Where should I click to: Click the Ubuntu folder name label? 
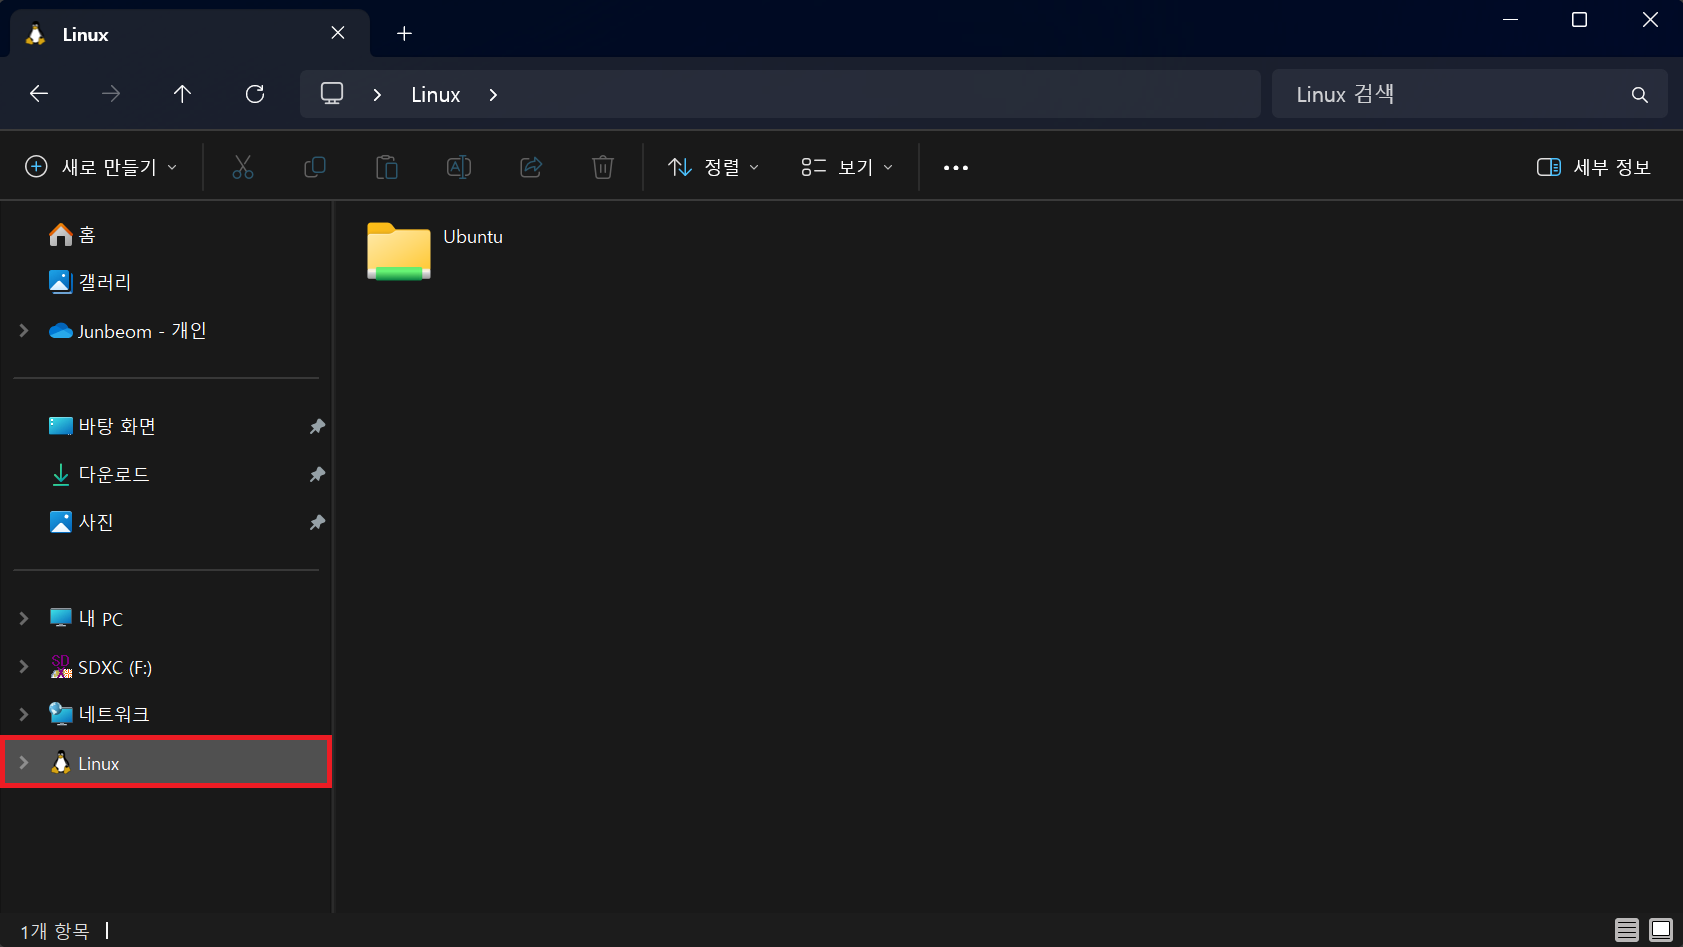click(x=473, y=237)
